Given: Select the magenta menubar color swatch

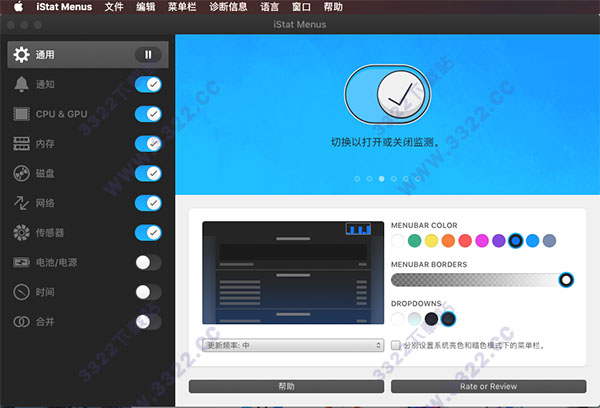Looking at the screenshot, I should pos(482,241).
